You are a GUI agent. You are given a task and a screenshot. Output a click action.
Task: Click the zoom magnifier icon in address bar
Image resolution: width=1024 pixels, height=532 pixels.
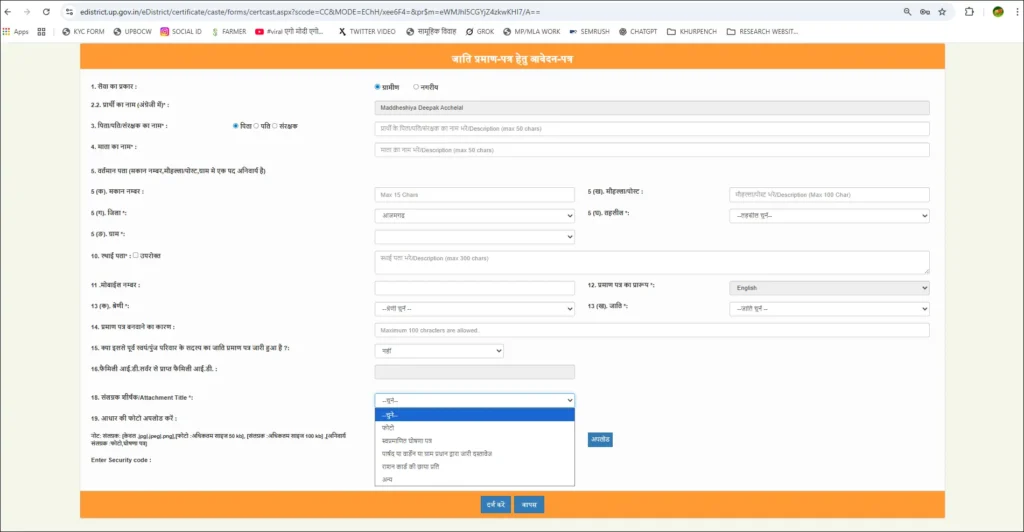pos(907,12)
